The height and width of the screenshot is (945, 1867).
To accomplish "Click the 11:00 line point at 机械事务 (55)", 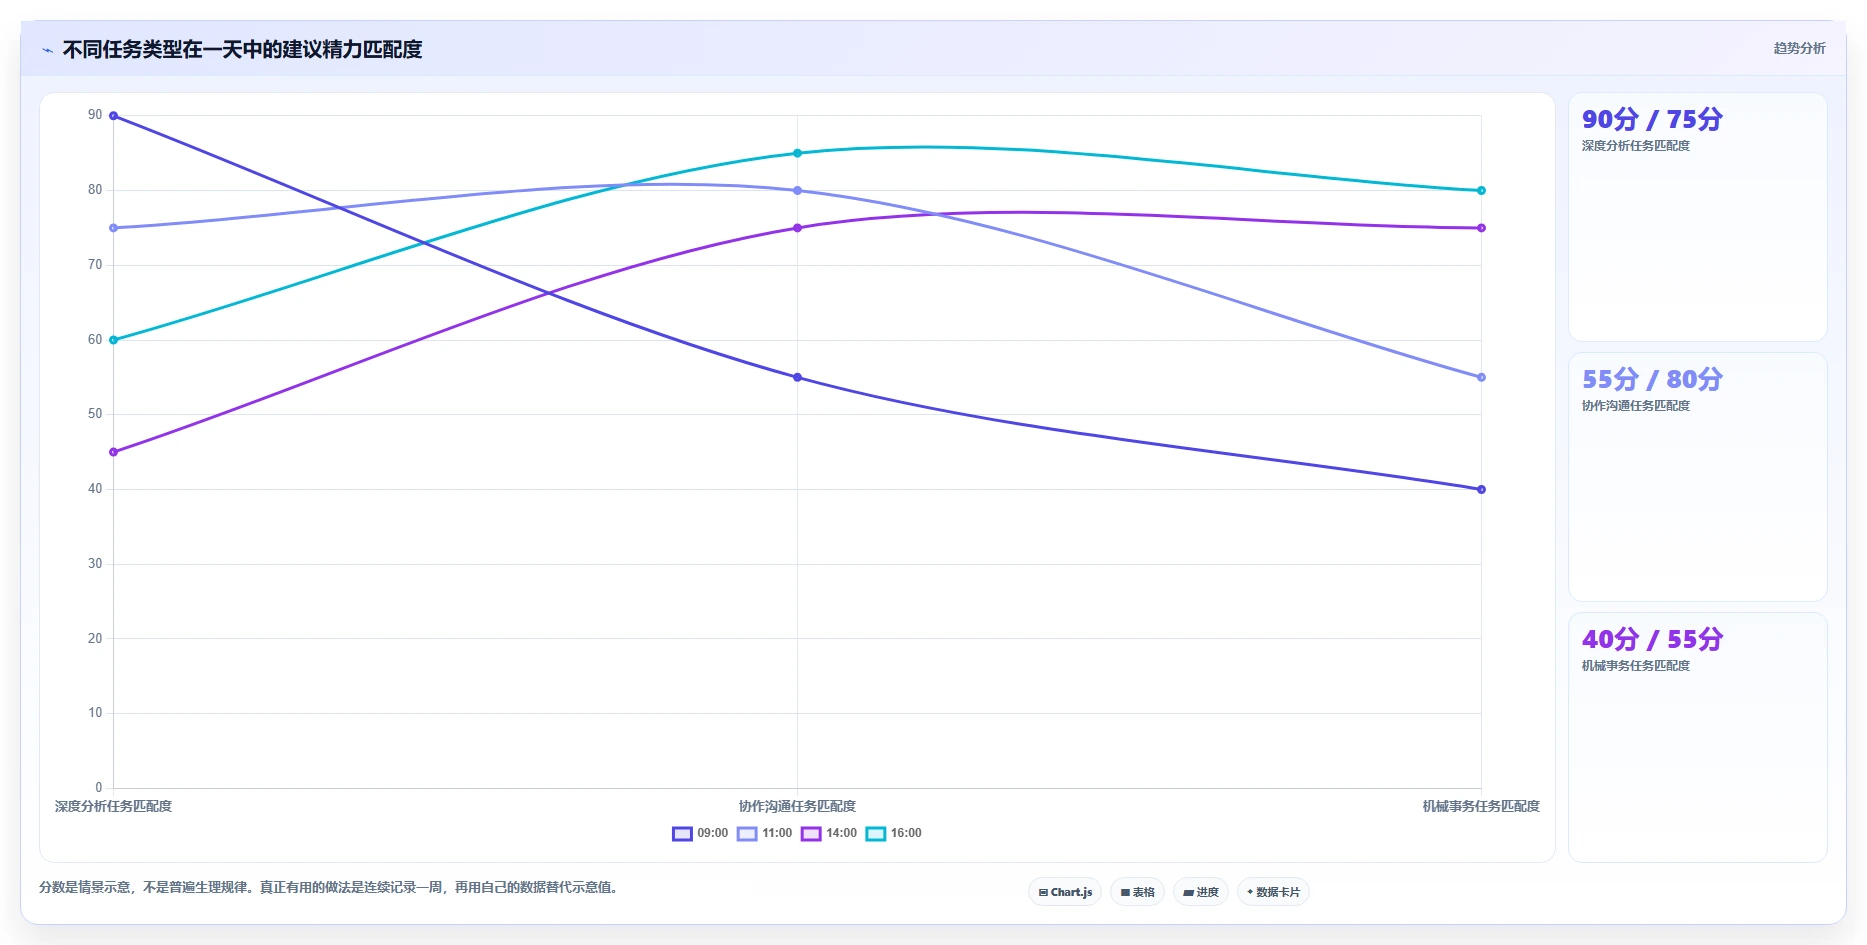I will tap(1481, 377).
